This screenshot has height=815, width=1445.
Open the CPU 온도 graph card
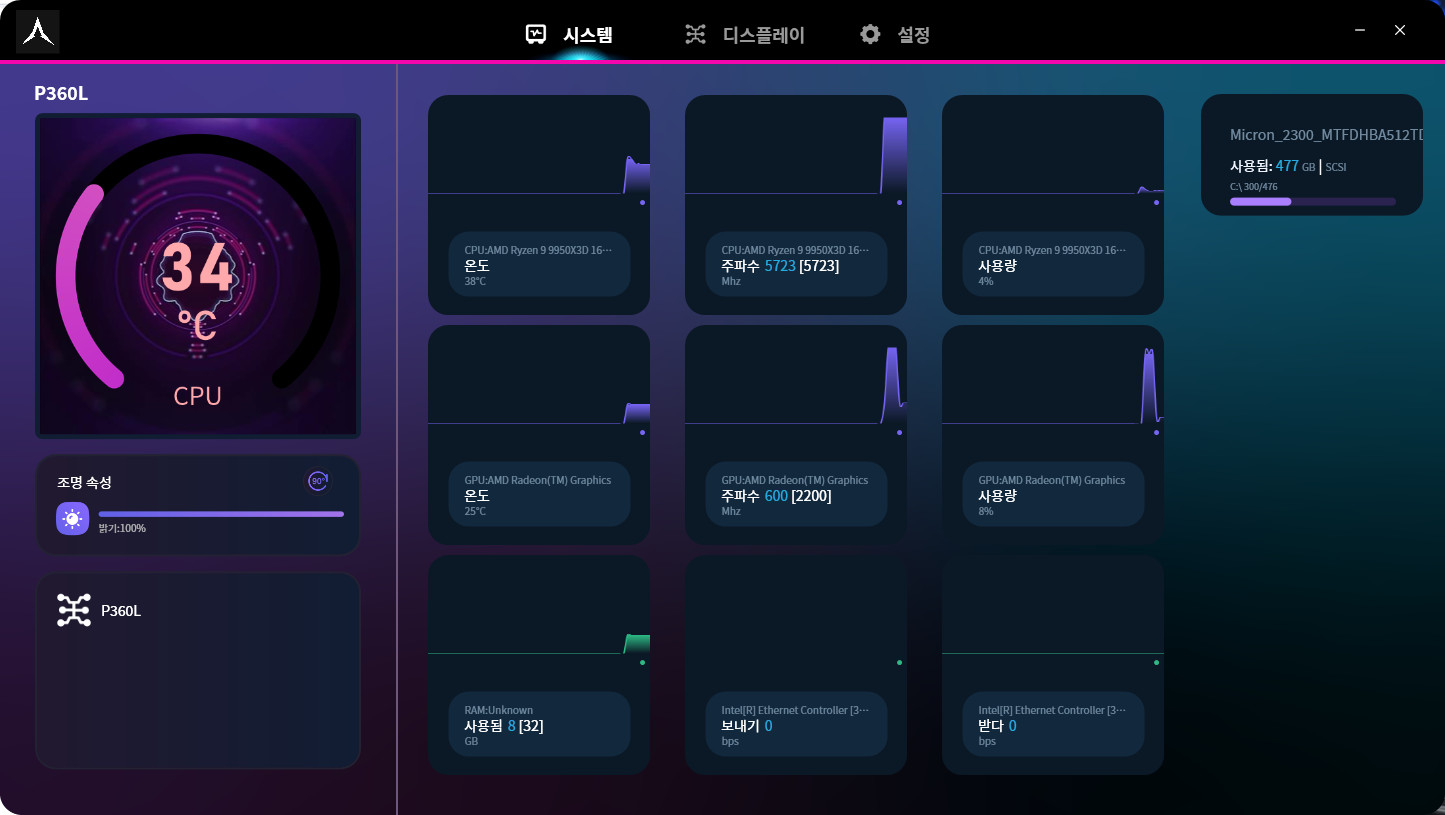(x=539, y=205)
